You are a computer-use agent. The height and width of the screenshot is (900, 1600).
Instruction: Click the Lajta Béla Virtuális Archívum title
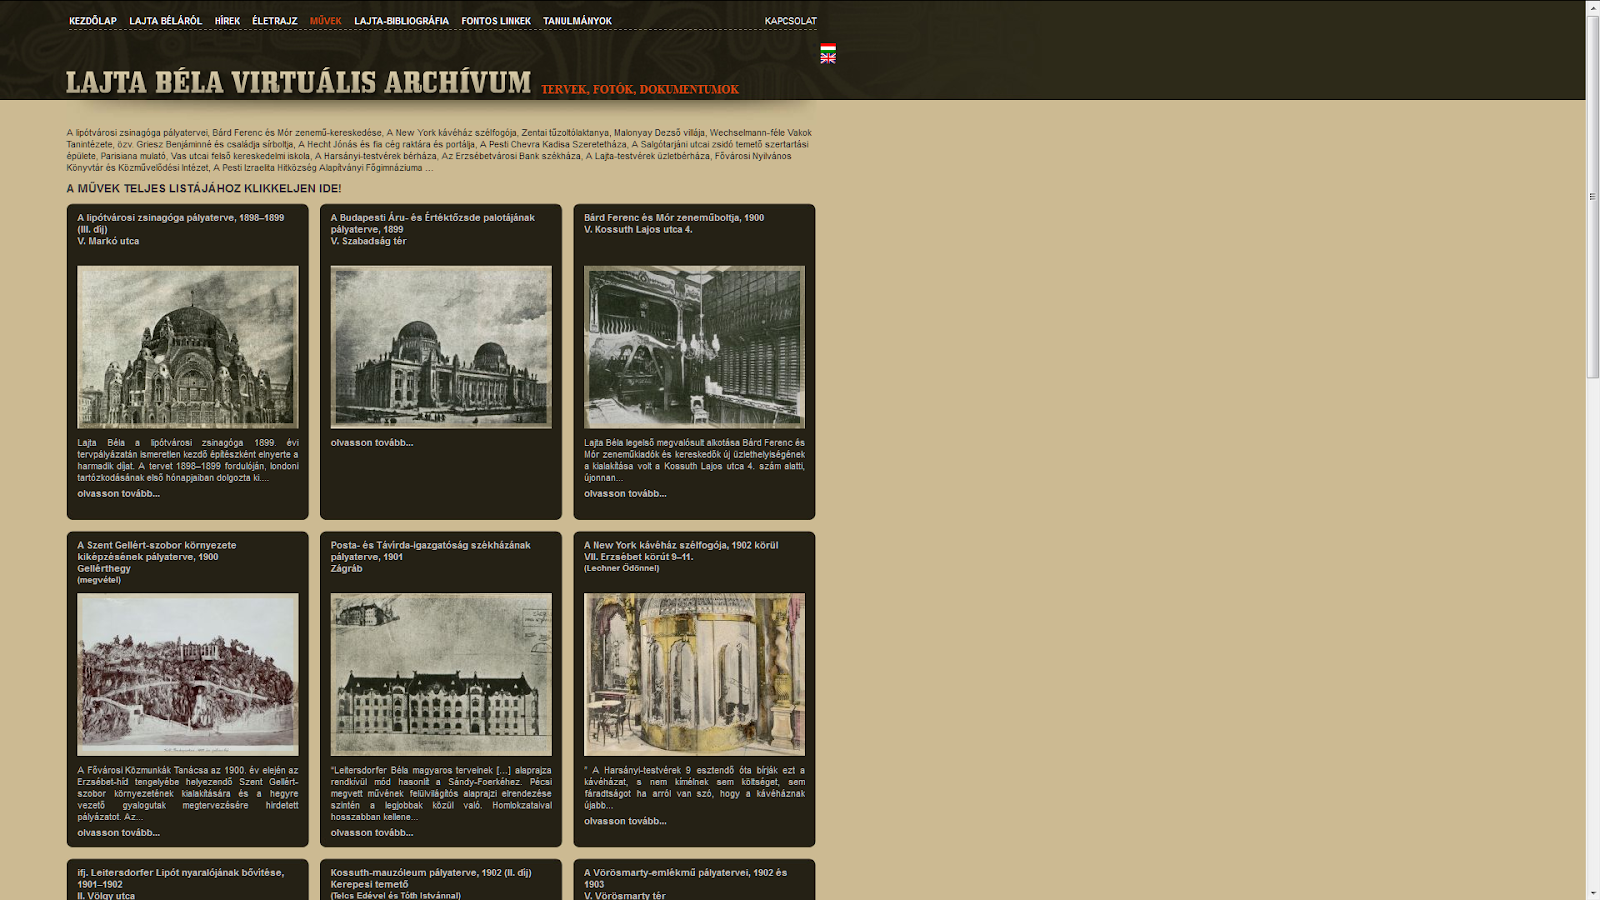point(298,82)
